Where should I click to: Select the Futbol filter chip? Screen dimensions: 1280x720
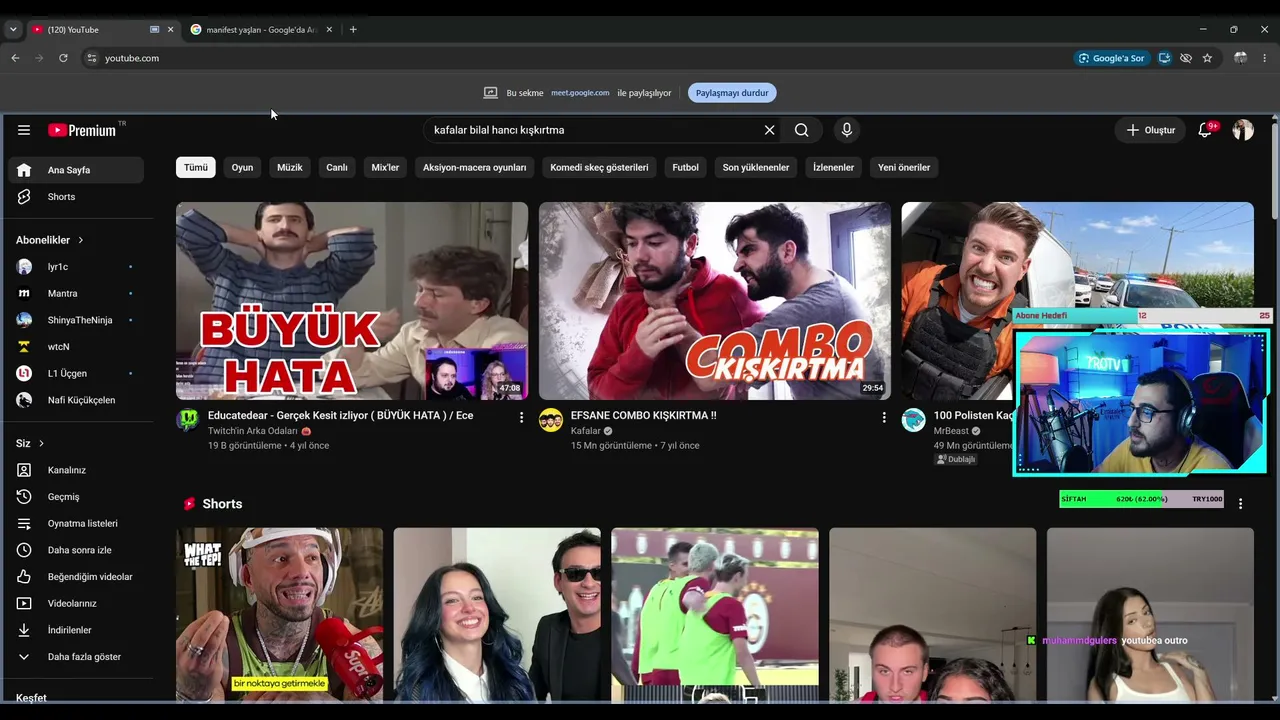click(x=686, y=167)
